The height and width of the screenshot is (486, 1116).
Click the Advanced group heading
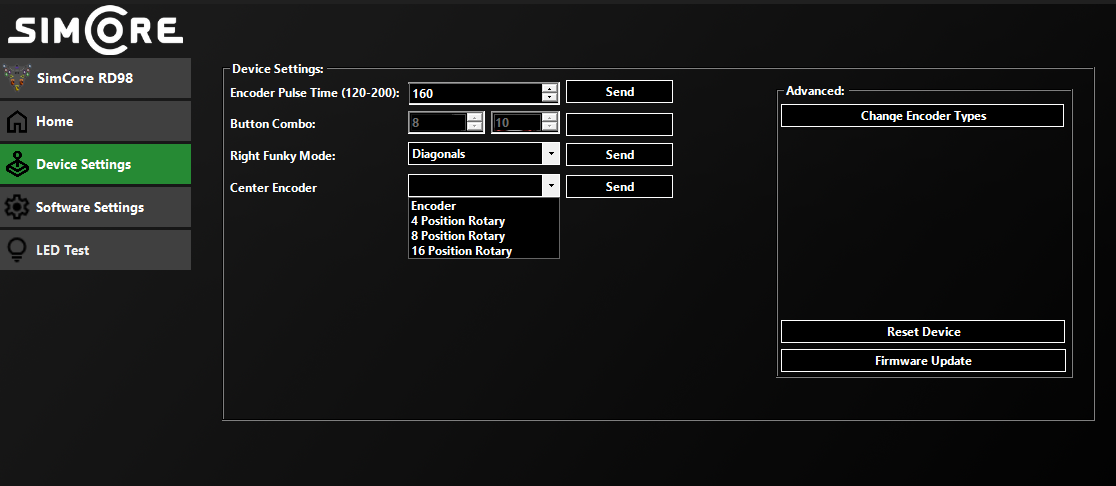point(815,91)
